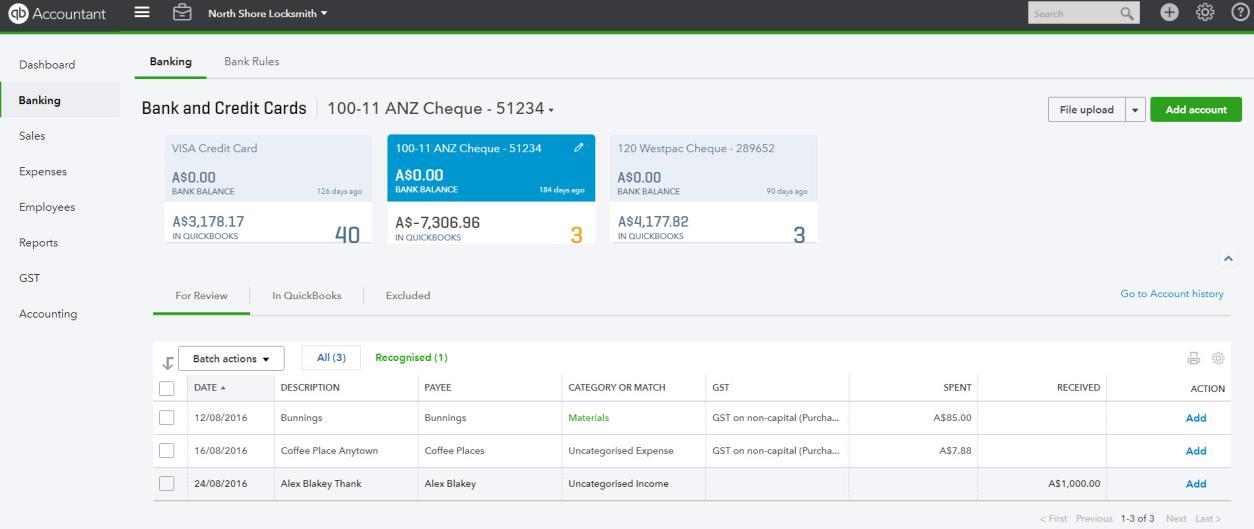The width and height of the screenshot is (1254, 529).
Task: Click the A$7.88 spent amount
Action: coord(955,451)
